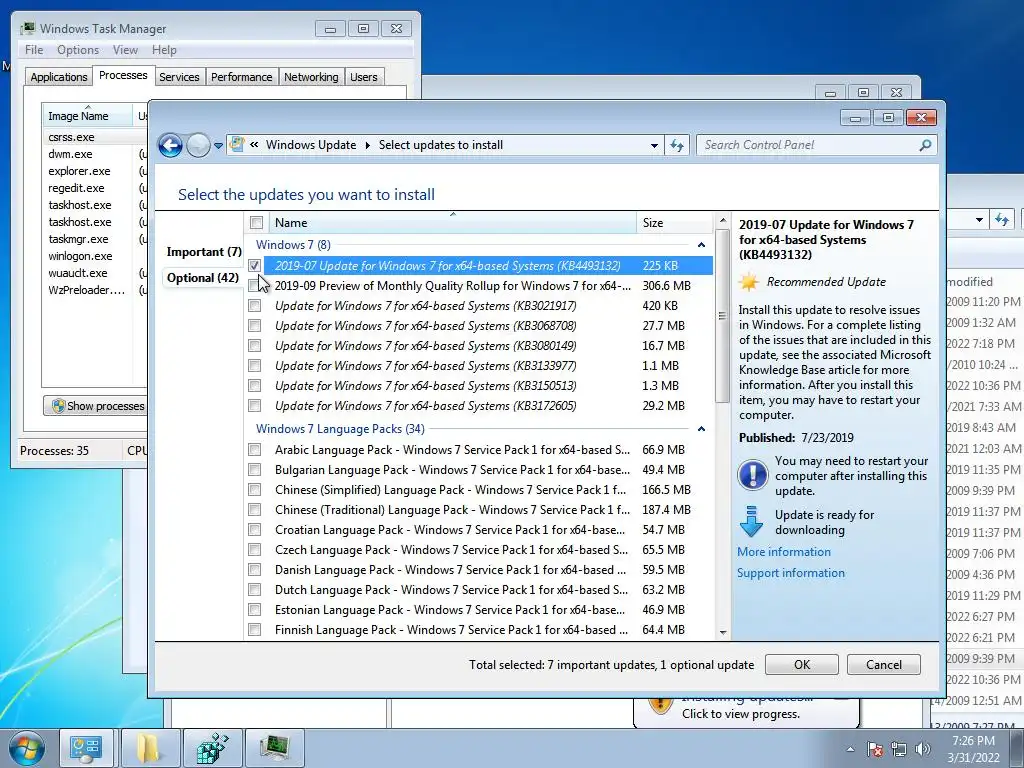Open File menu in Task Manager
This screenshot has height=768, width=1024.
34,50
